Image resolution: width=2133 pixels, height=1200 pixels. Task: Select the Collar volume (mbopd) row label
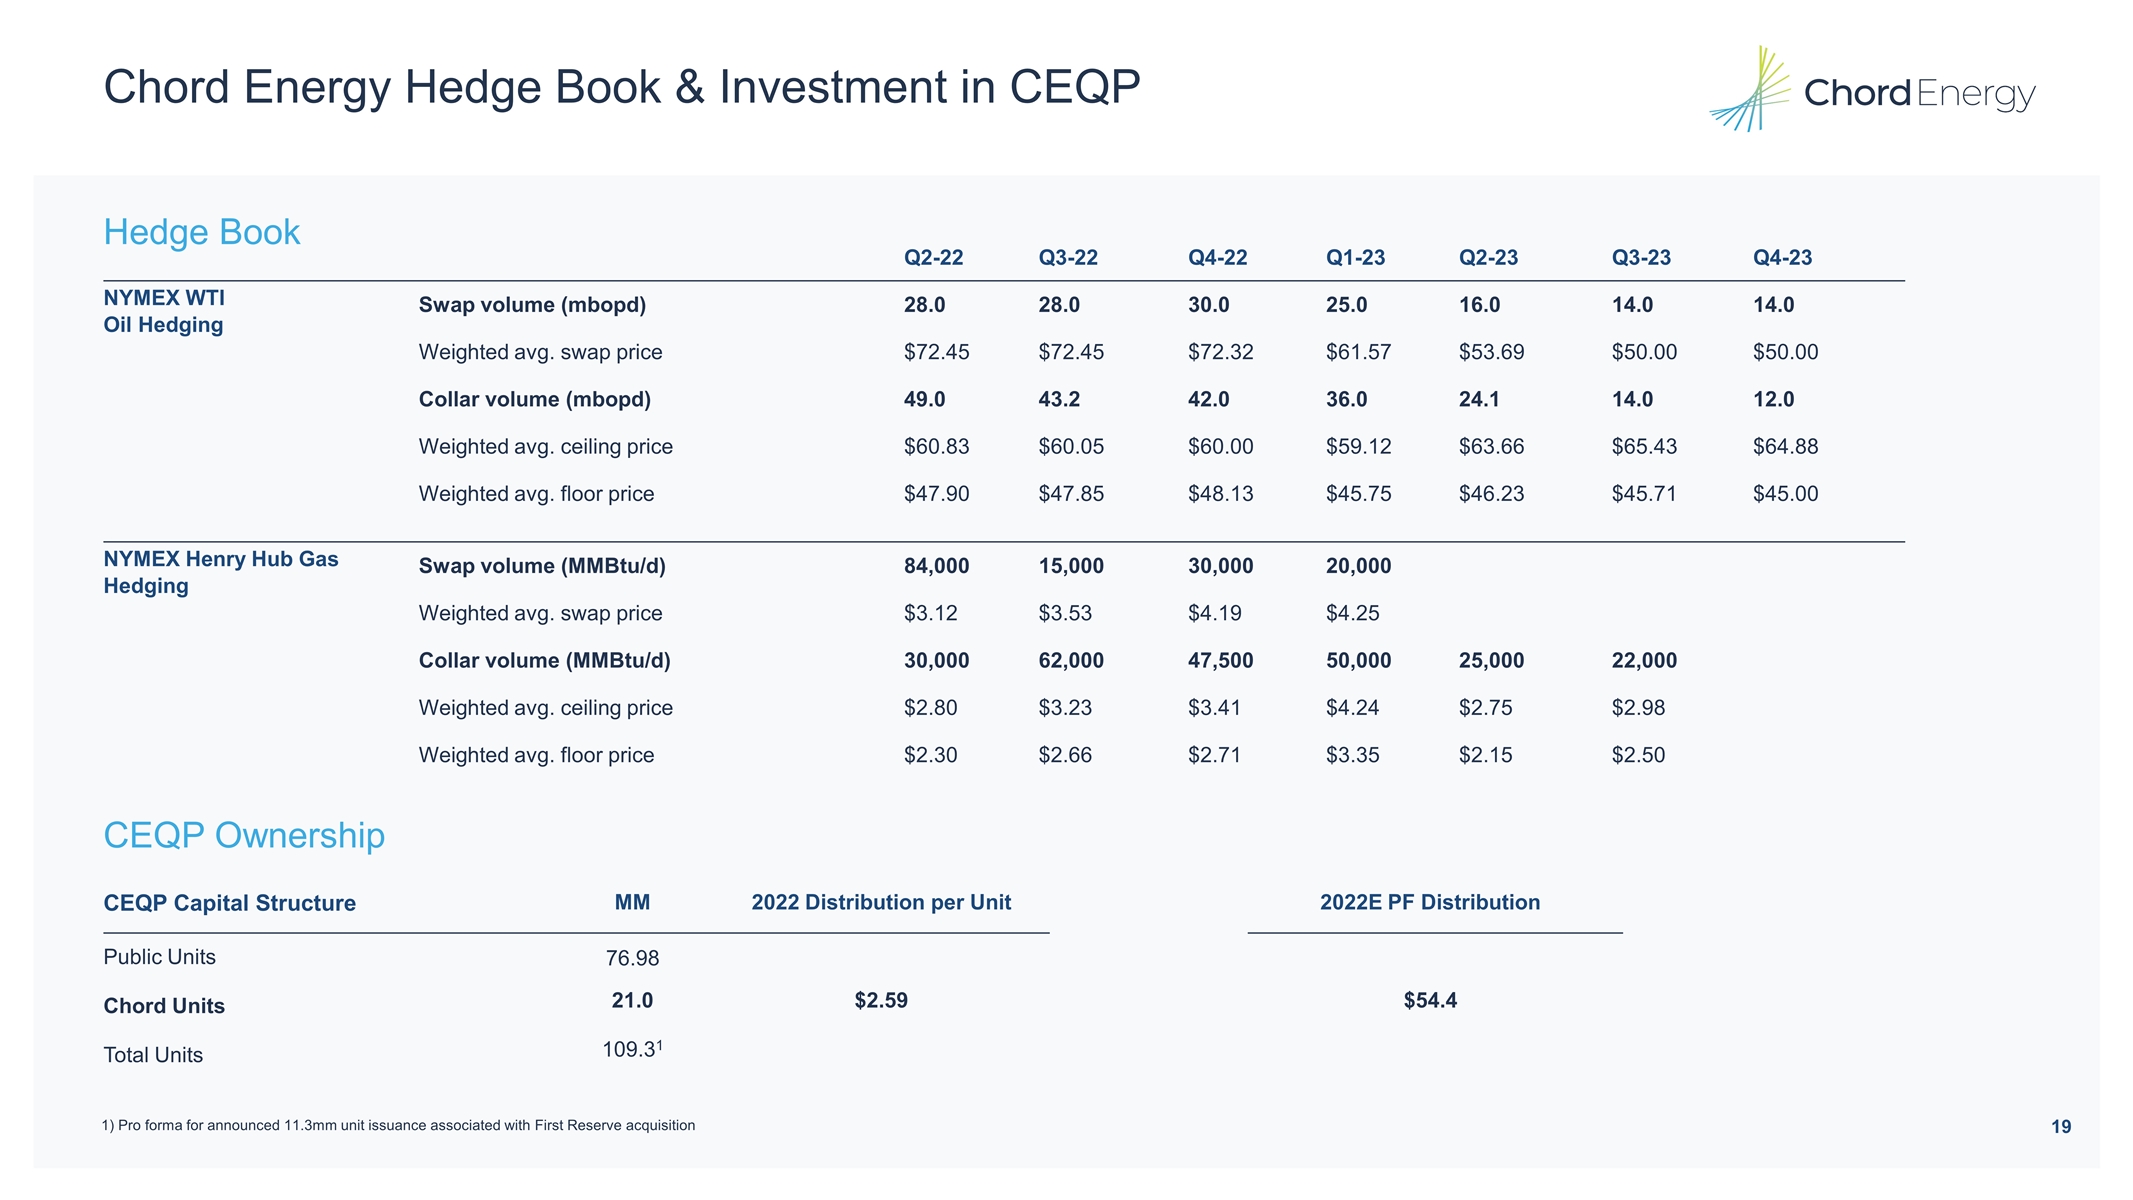tap(534, 400)
